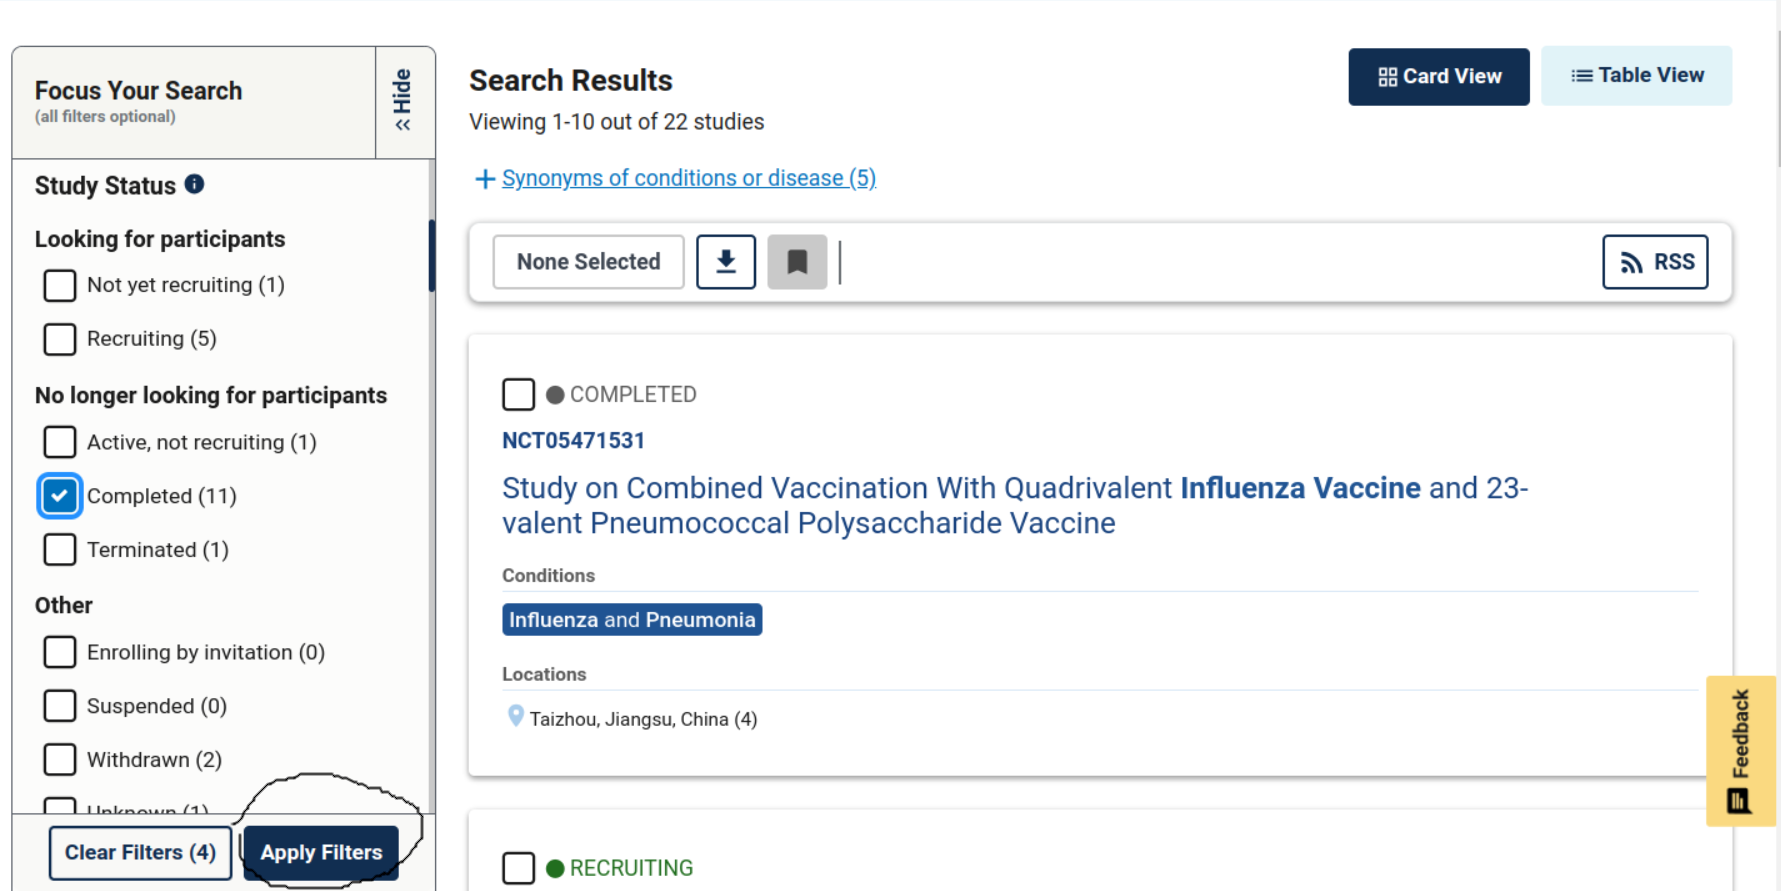Screen dimensions: 1781x891
Task: Open the Quadrivalent Influenza Vaccine study title
Action: (1014, 505)
